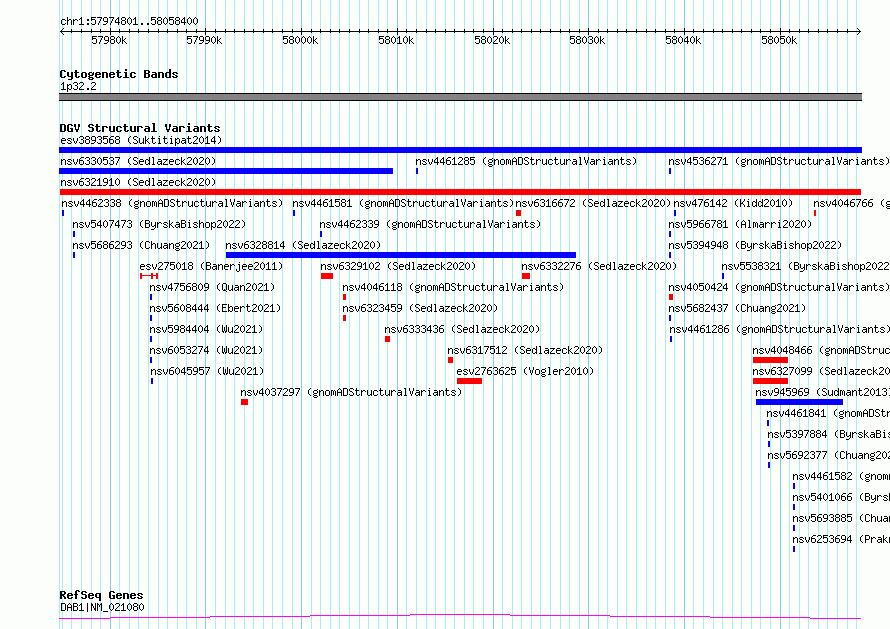Click nsv5686293 (Chuang2021) variant label

(141, 245)
